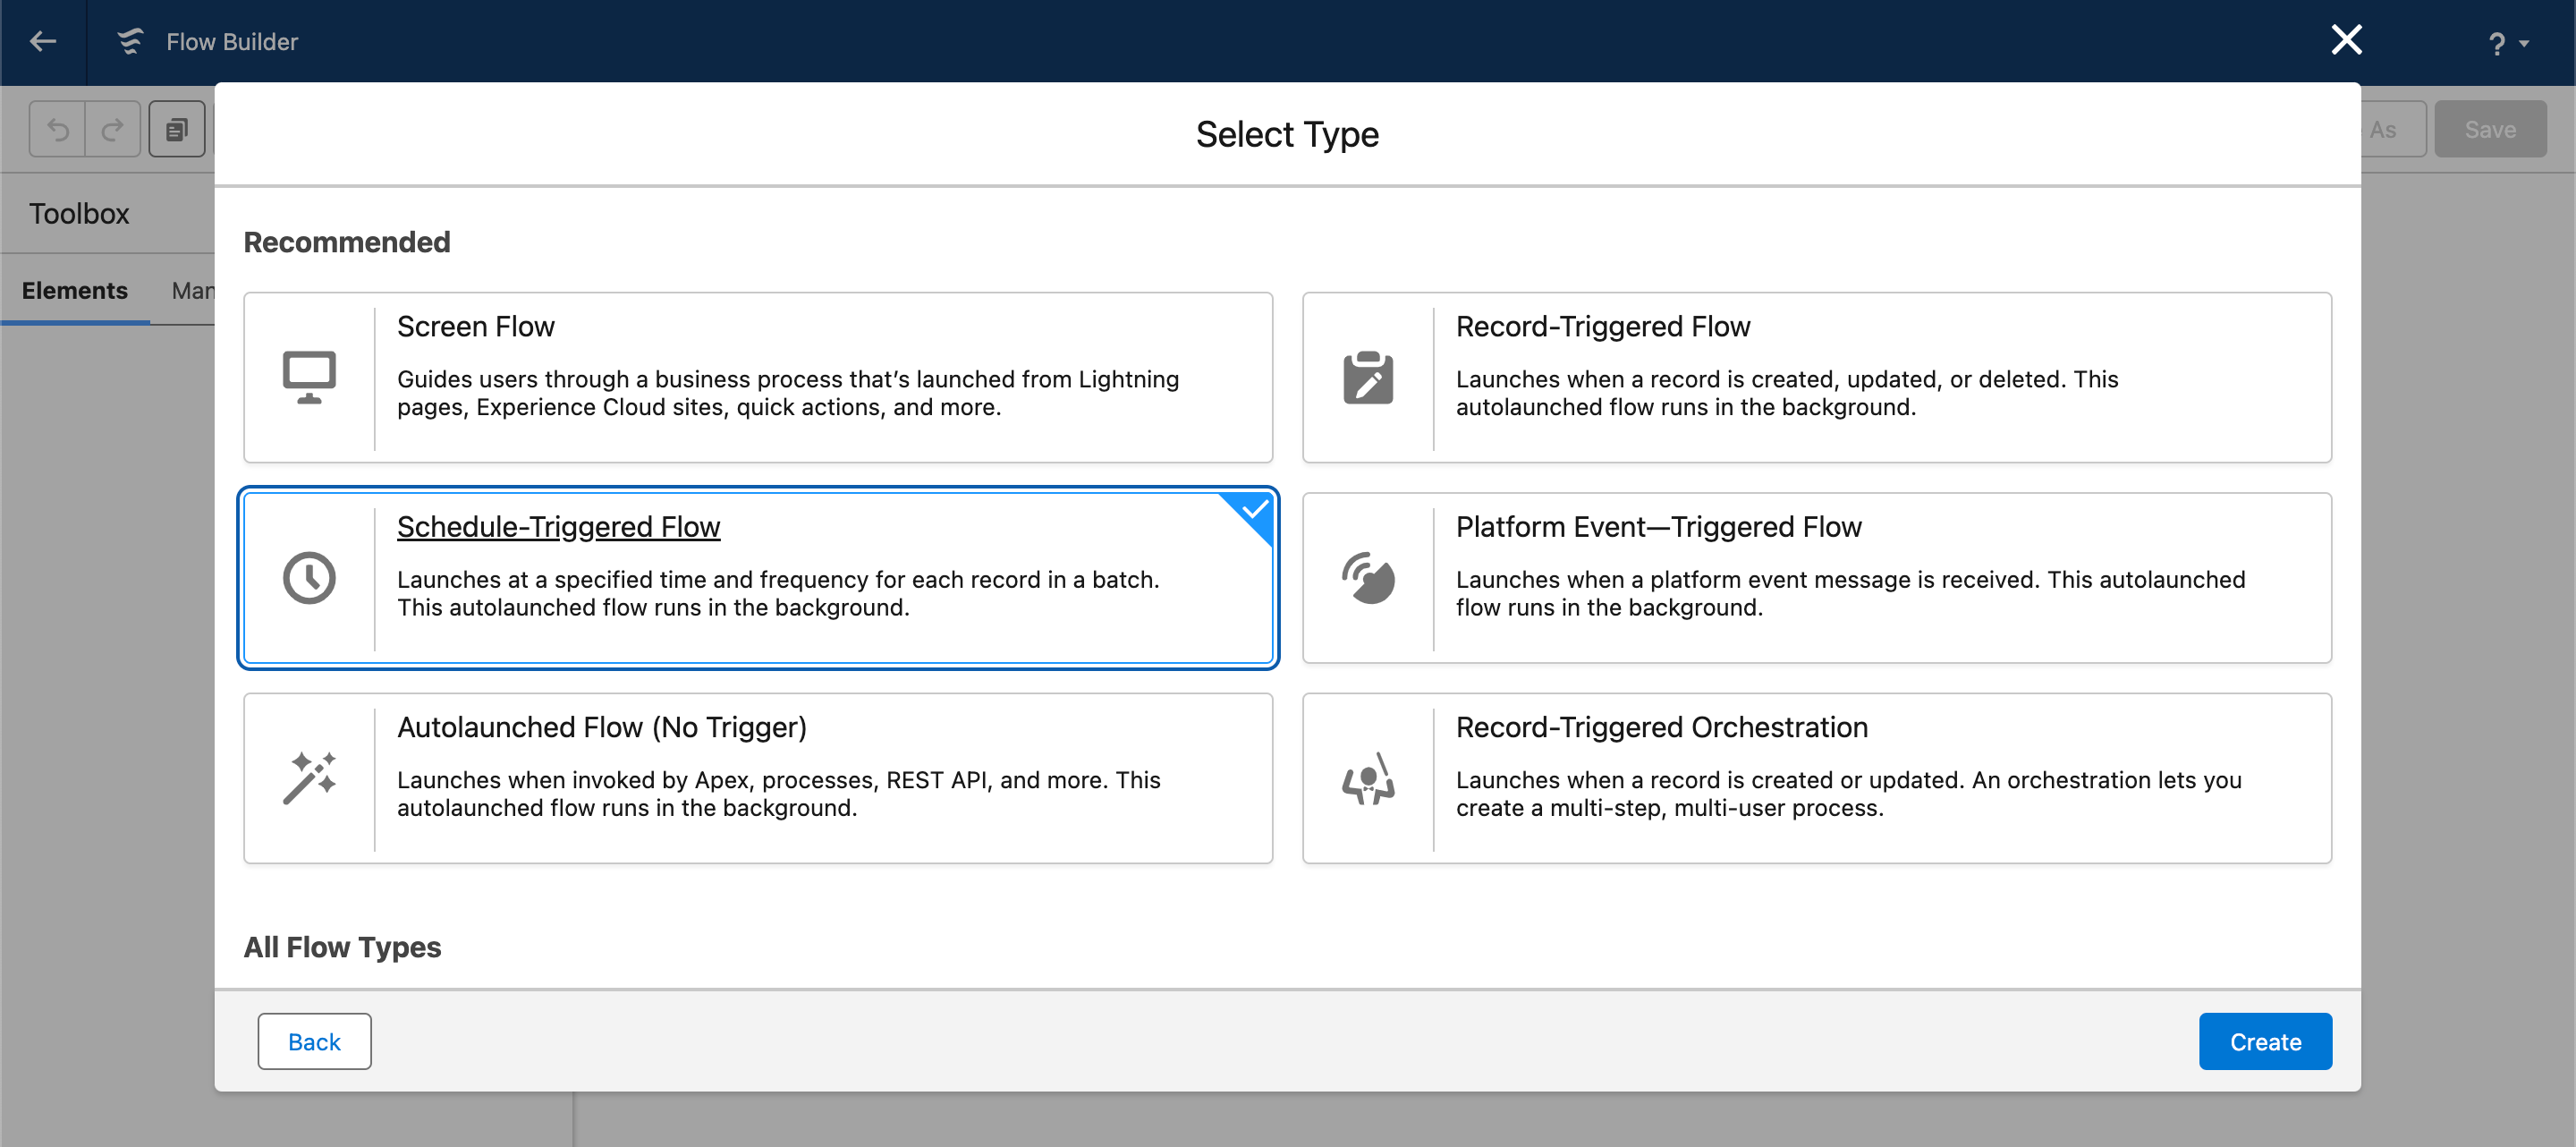Select the Schedule-Triggered Flow option
This screenshot has height=1147, width=2576.
[x=757, y=578]
